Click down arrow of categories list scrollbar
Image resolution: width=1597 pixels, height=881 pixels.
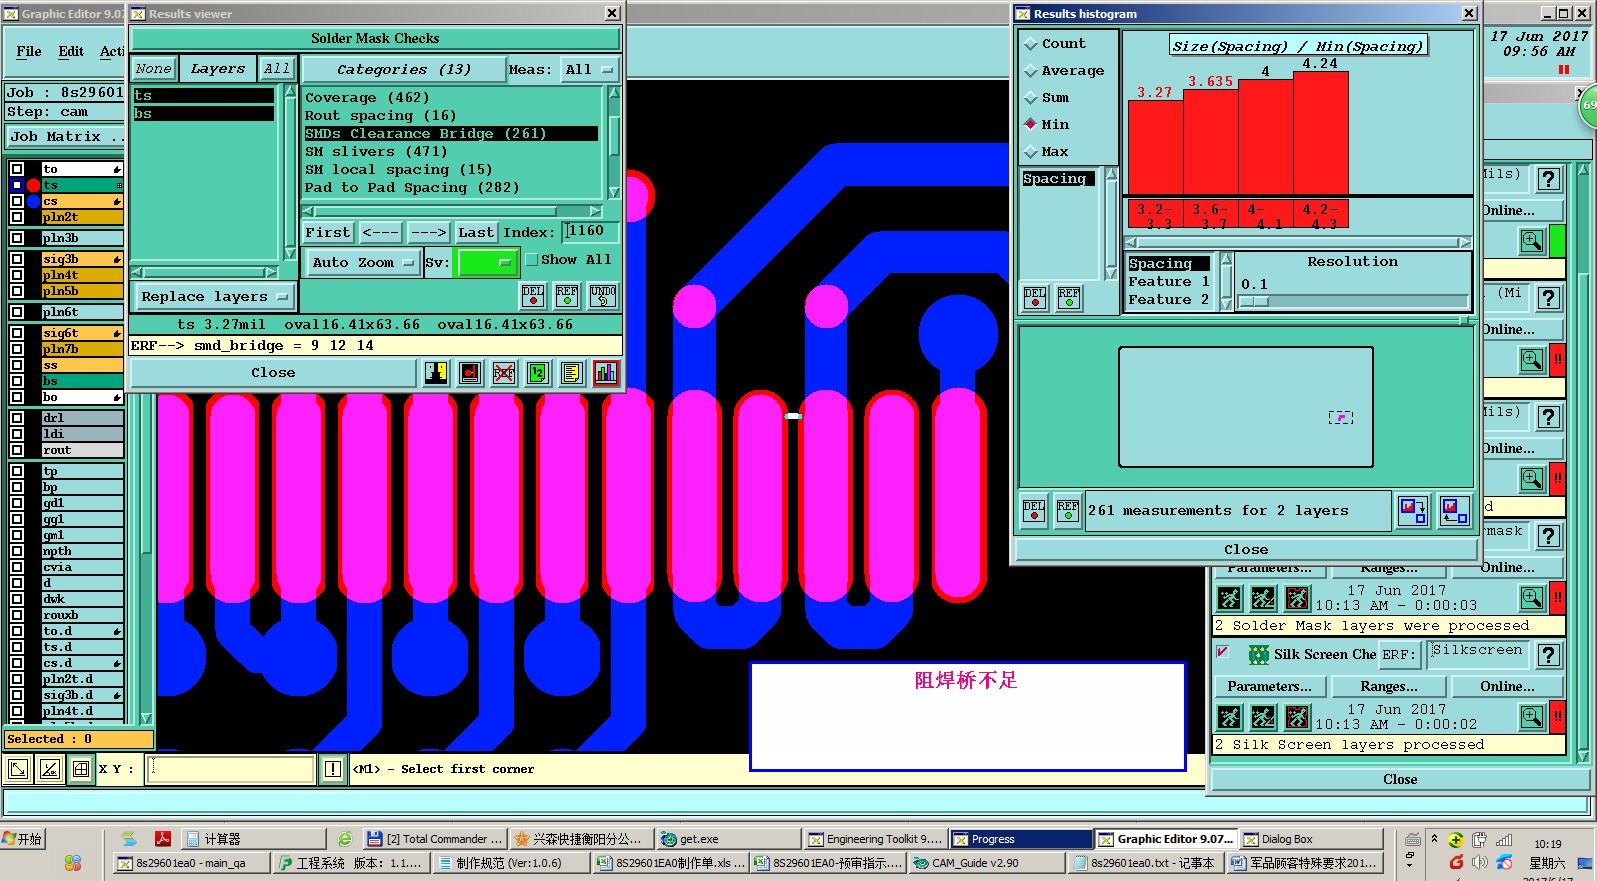[x=615, y=192]
